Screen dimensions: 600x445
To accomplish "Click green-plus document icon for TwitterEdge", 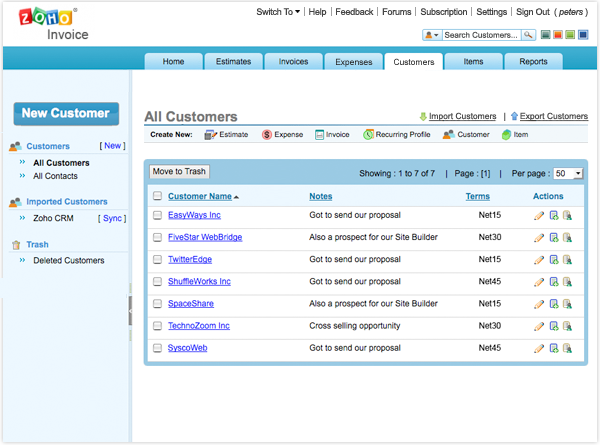I will 554,260.
